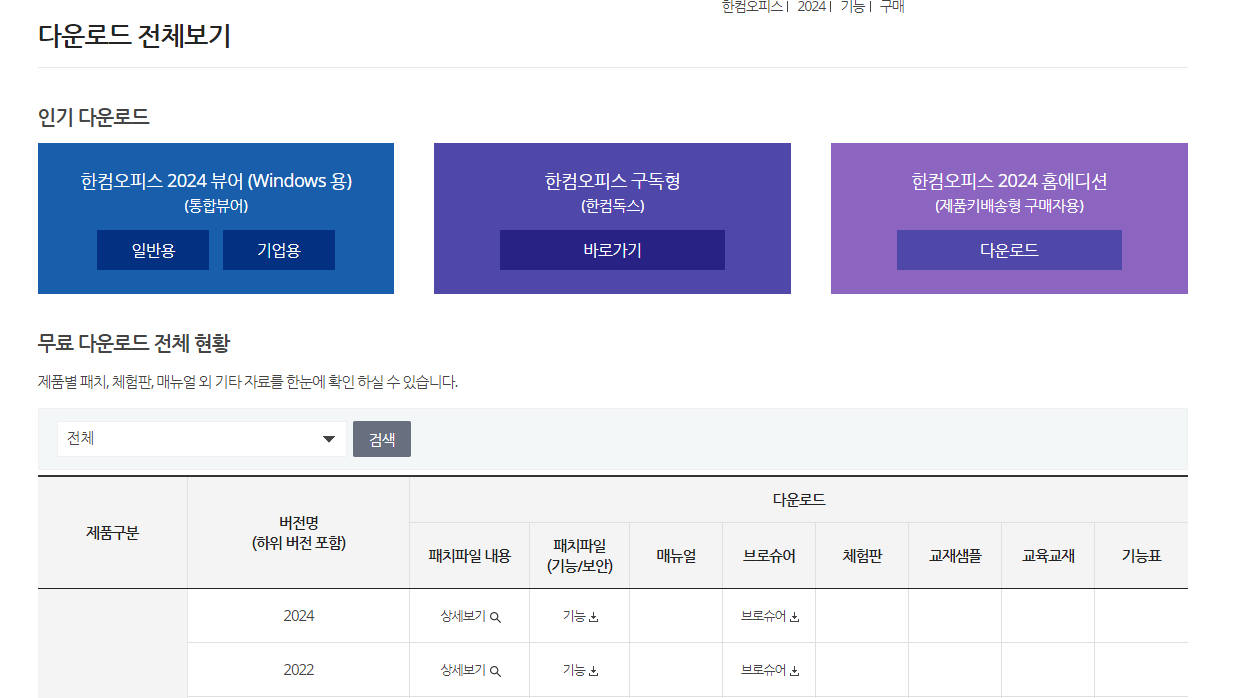The image size is (1236, 698).
Task: Click the 패치파일 내용 column header
Action: point(470,556)
